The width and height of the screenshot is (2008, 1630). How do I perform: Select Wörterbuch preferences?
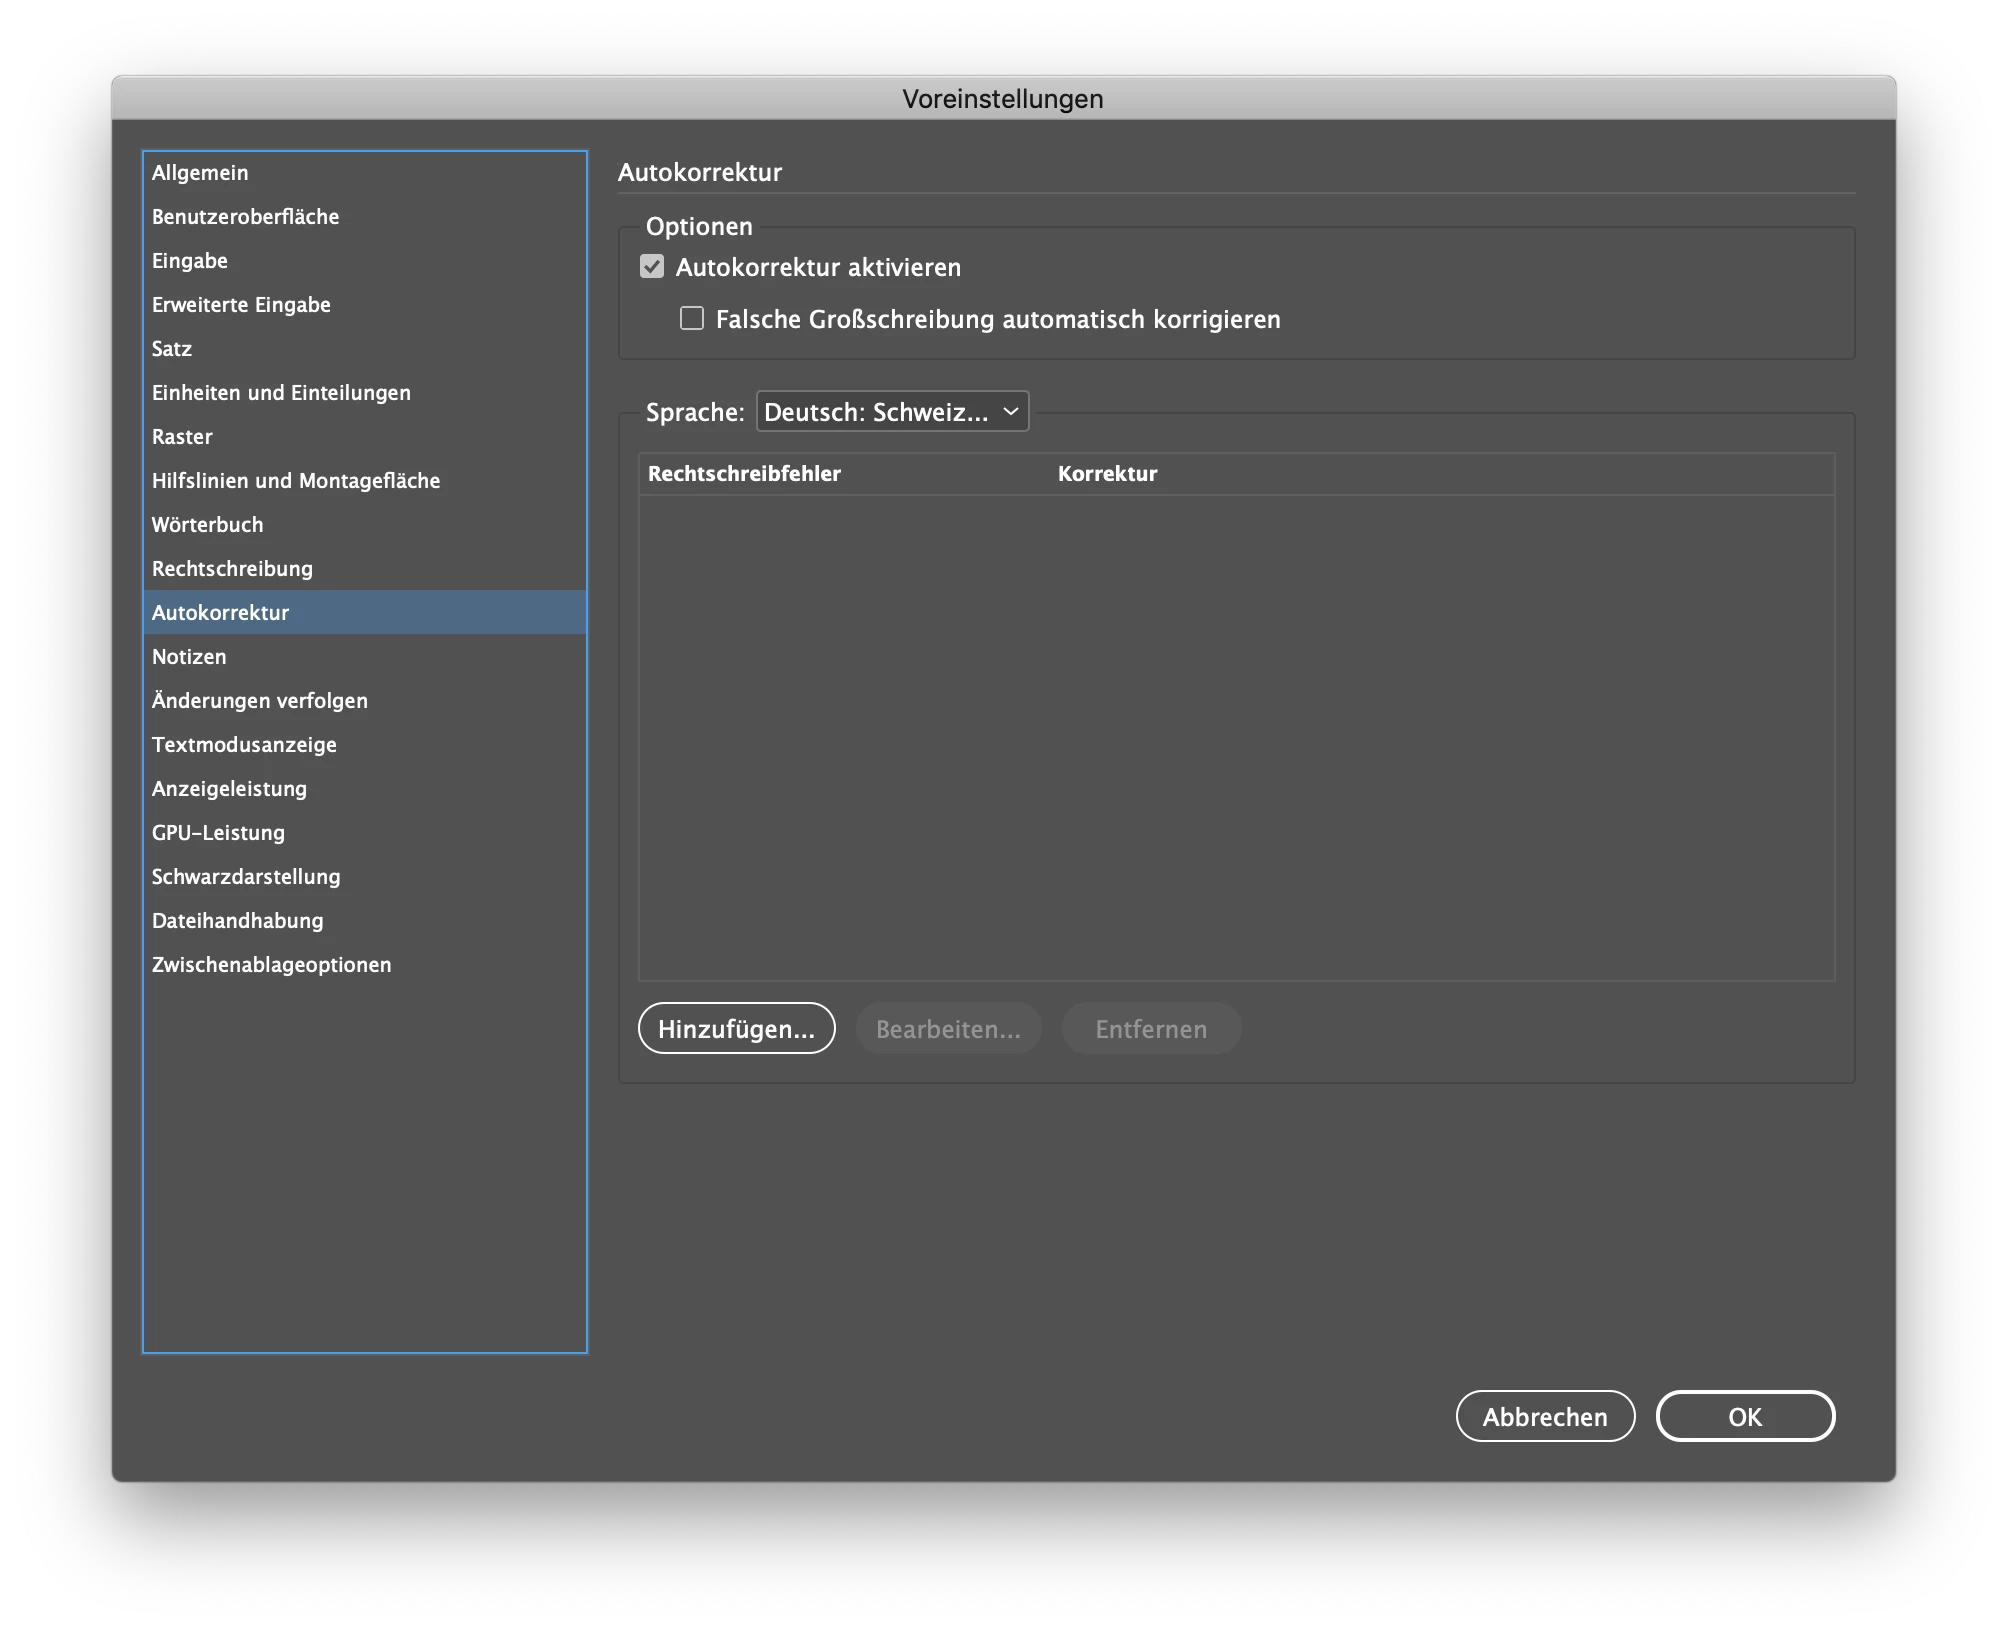(208, 525)
